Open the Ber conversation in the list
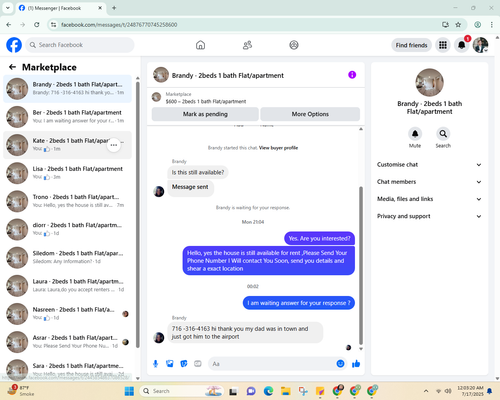Screen dimensions: 500x400 pos(68,117)
